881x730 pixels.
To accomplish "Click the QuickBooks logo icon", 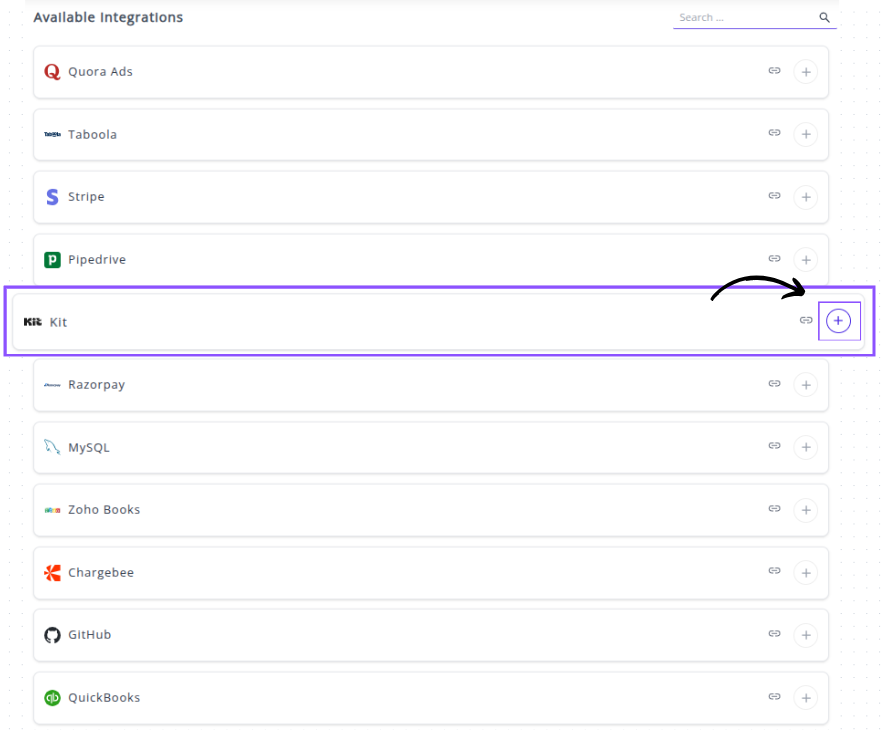I will [x=53, y=698].
